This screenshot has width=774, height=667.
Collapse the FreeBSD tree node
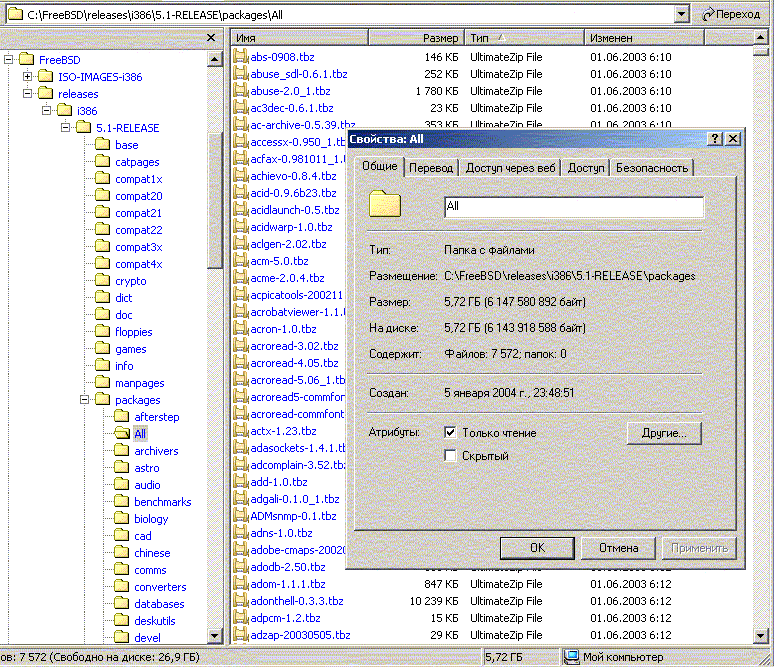8,60
